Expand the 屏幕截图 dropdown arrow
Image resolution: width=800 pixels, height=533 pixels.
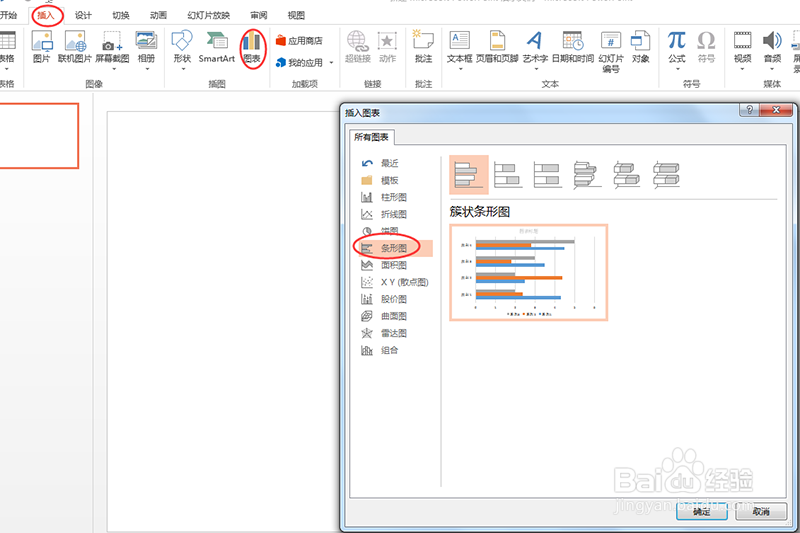click(x=113, y=69)
